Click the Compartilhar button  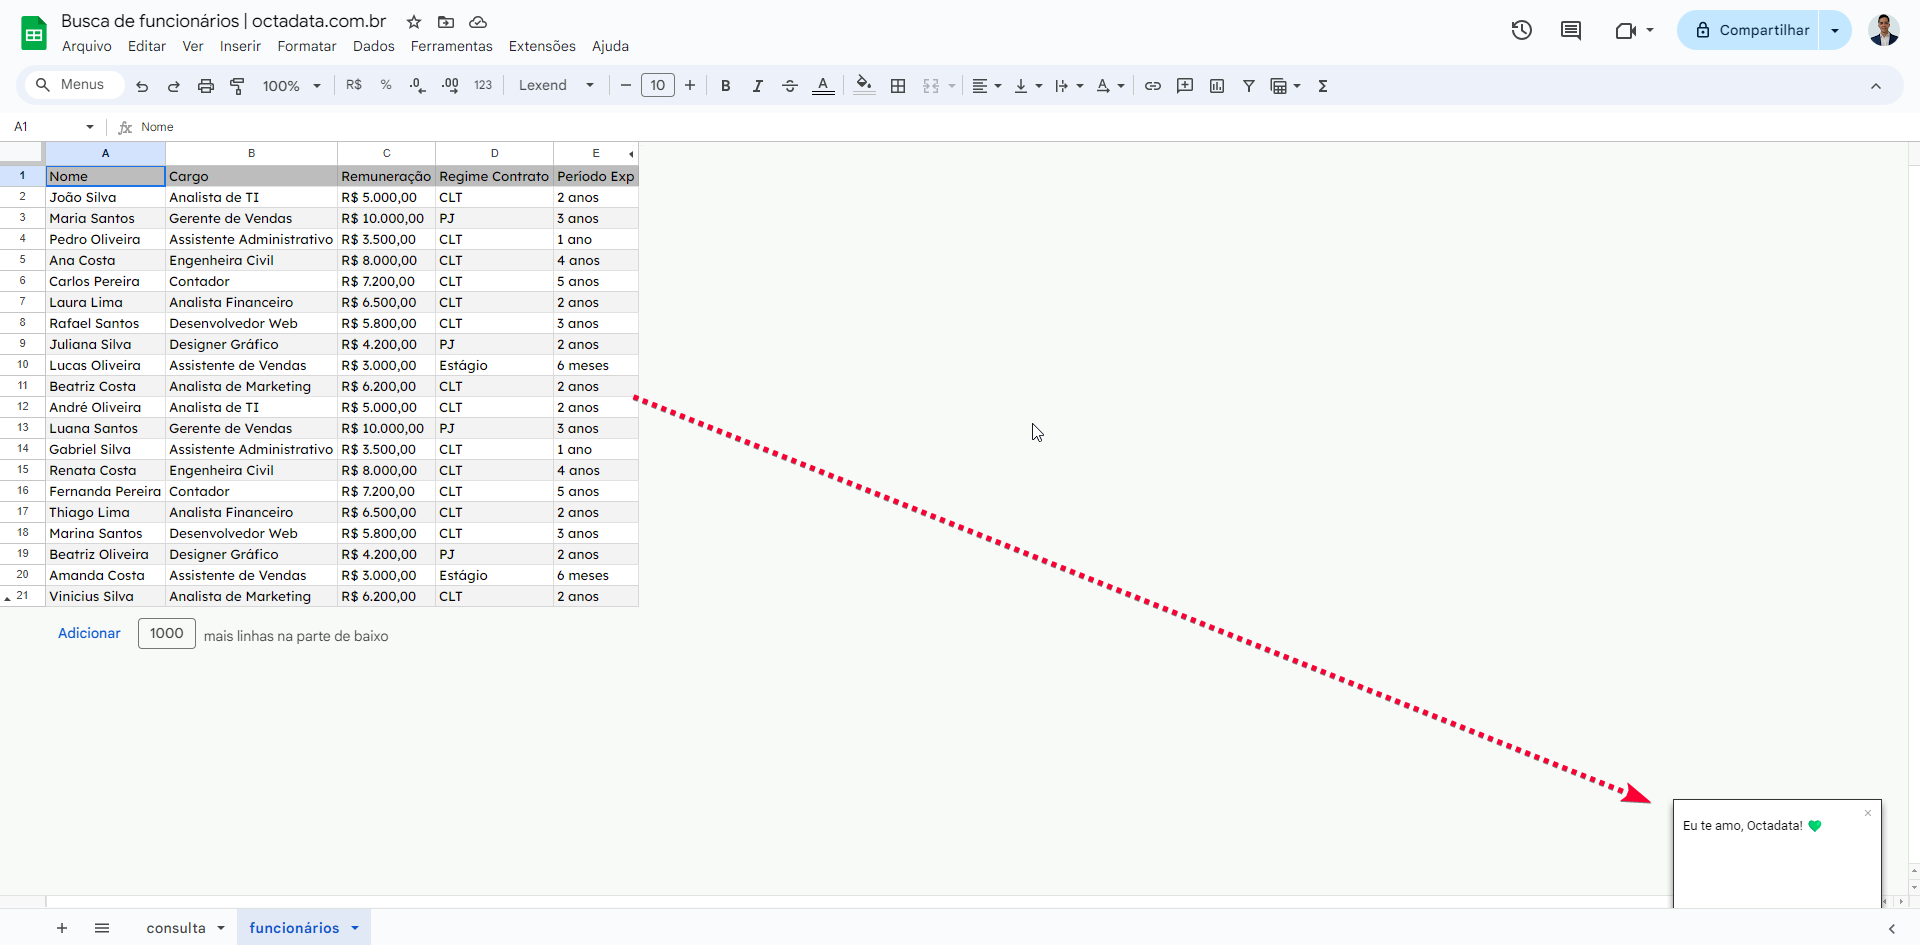coord(1751,30)
